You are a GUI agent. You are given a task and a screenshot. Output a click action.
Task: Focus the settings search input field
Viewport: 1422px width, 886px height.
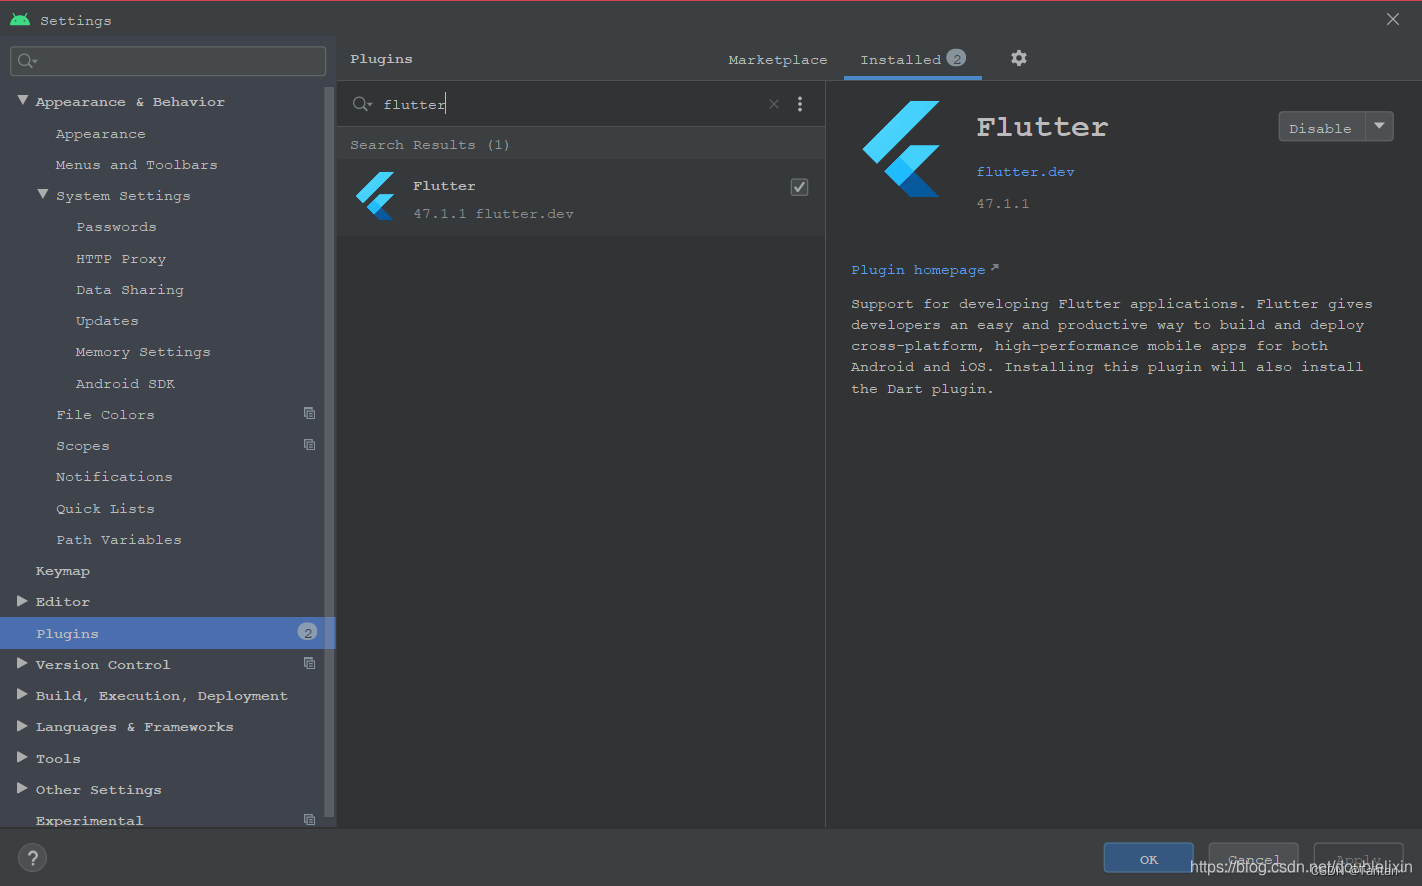point(168,61)
